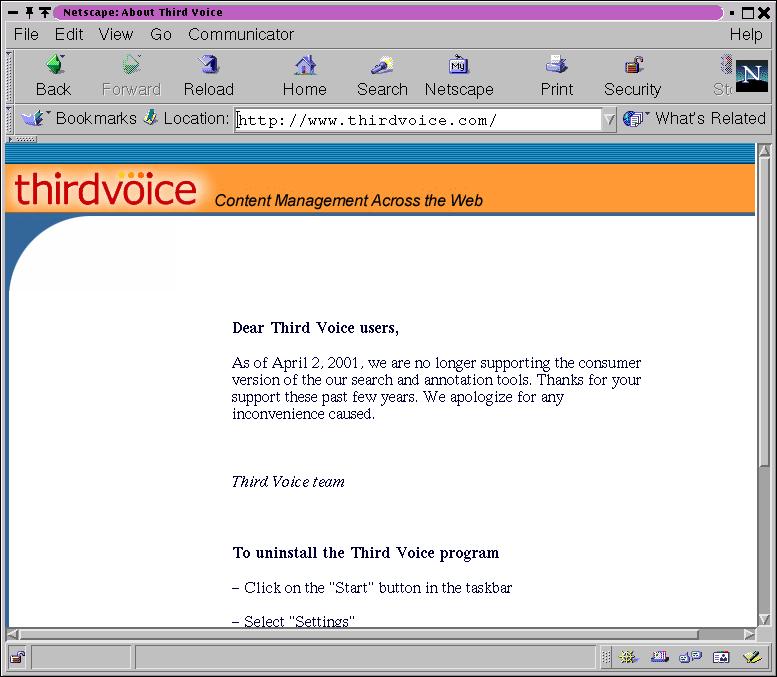Image resolution: width=777 pixels, height=677 pixels.
Task: Open the window menu button in the title bar
Action: (13, 12)
